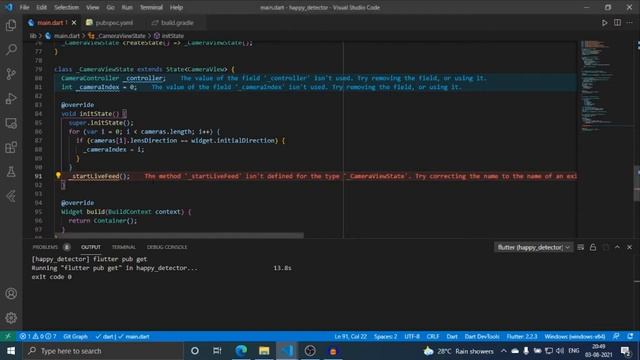
Task: Click Ln 91, Col 22 indicator
Action: (351, 336)
